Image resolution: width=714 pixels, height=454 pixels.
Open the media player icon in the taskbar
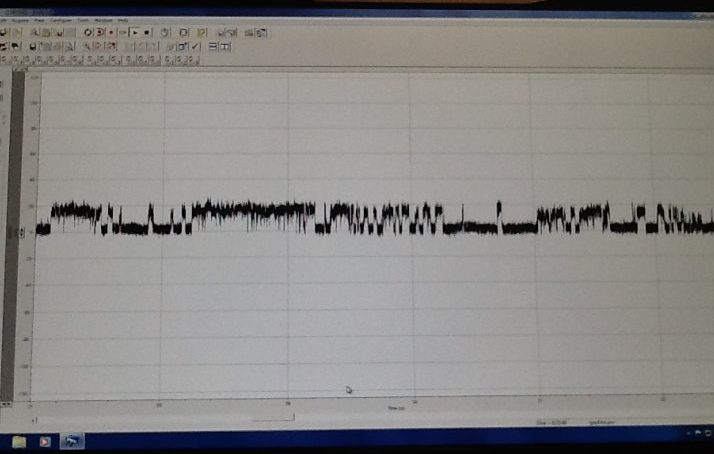(45, 440)
